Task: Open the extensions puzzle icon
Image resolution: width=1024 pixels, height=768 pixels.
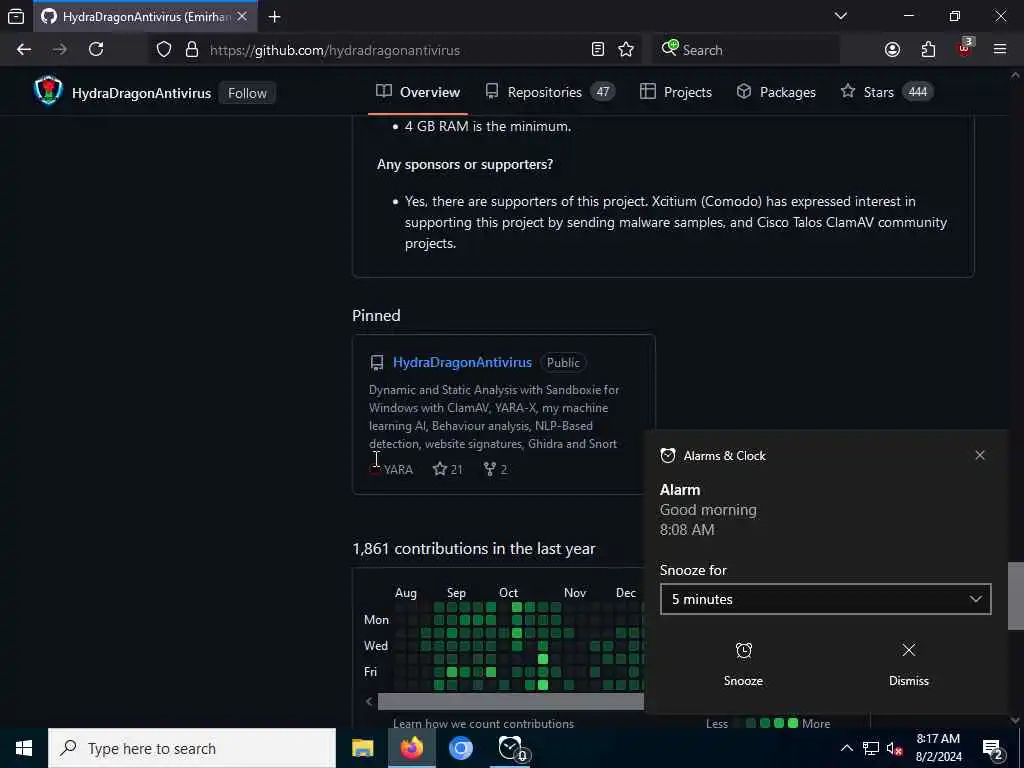Action: point(928,50)
